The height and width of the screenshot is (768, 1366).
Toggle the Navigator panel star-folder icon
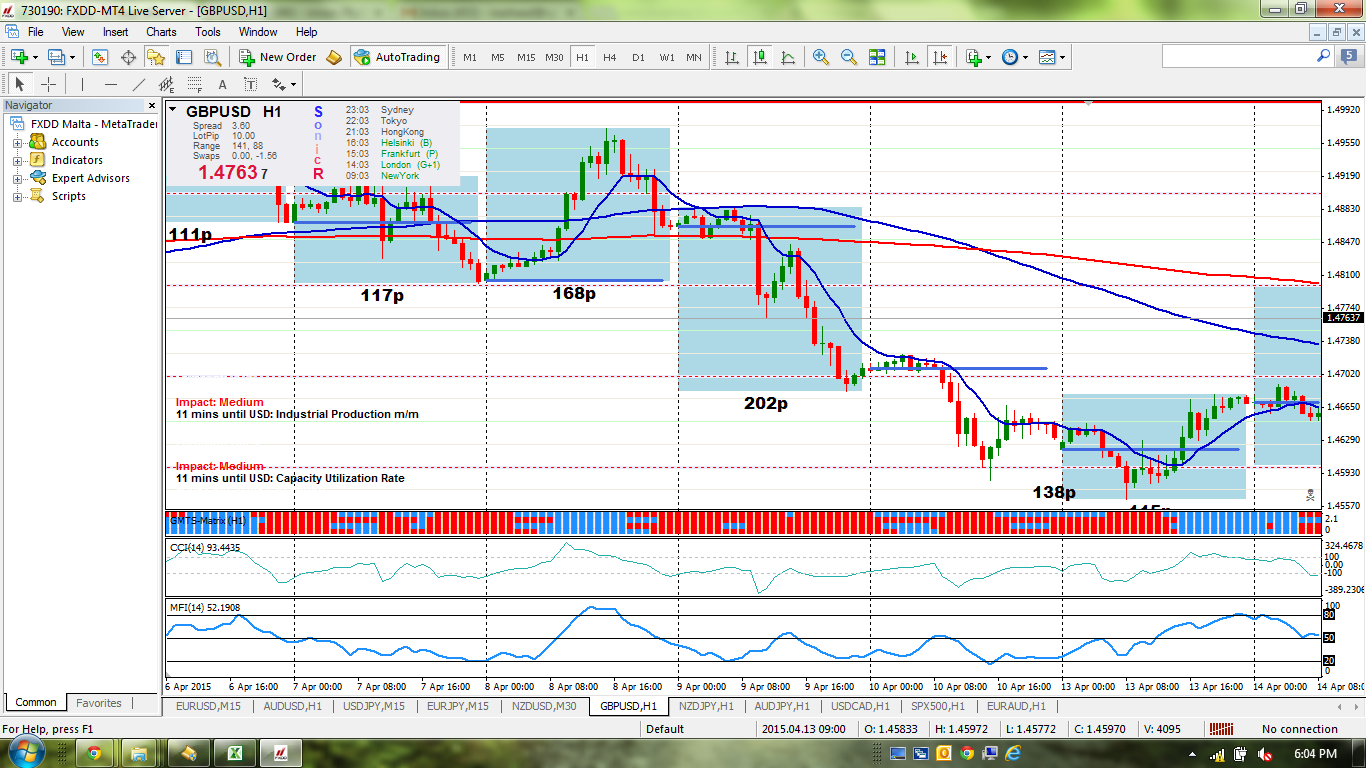(156, 57)
